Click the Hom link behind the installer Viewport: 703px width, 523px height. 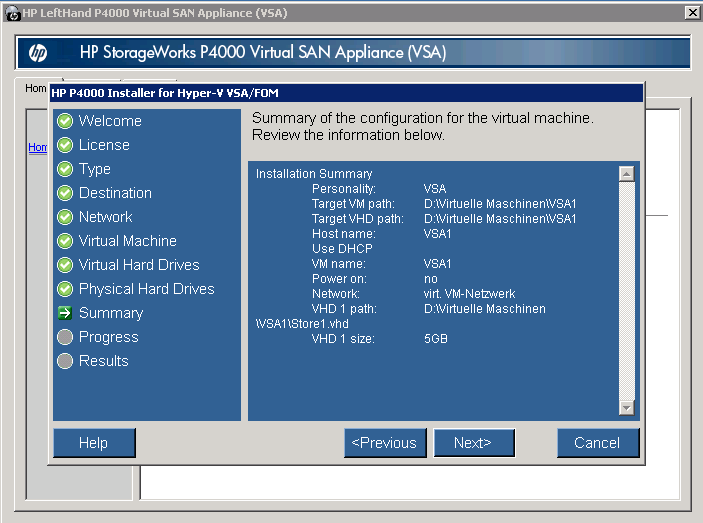click(38, 147)
